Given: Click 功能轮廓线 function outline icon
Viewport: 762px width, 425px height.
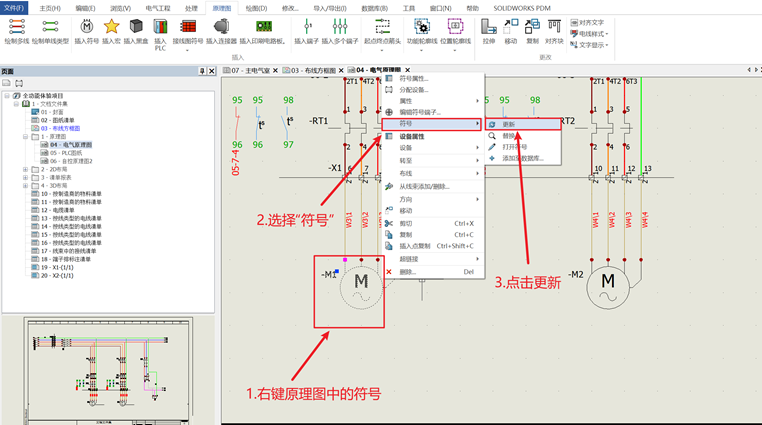Looking at the screenshot, I should [421, 27].
